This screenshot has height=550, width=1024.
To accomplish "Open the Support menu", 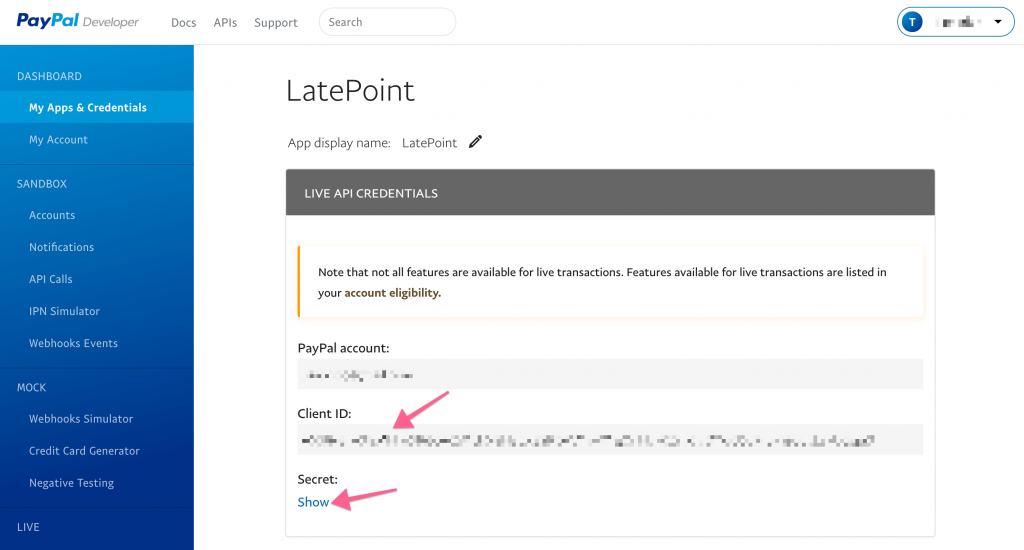I will [x=276, y=23].
